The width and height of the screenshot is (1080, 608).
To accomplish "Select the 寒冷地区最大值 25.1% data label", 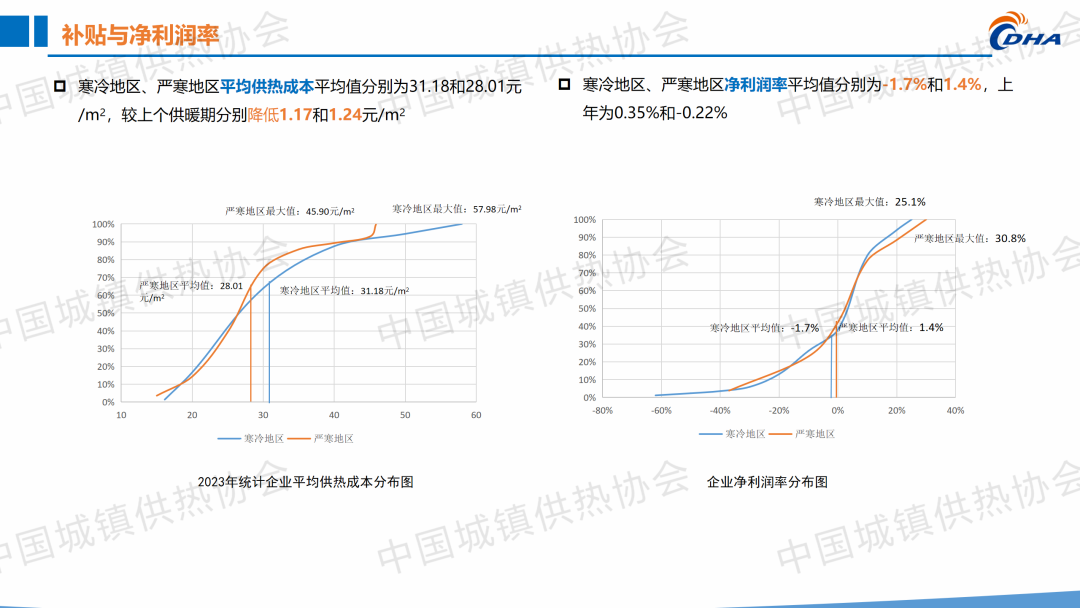I will coord(869,201).
